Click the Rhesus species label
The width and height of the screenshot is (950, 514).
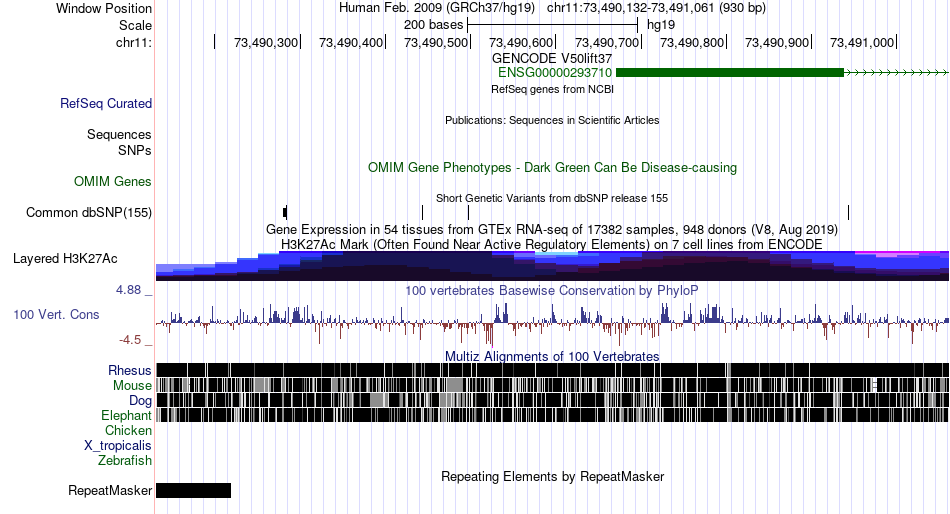[x=130, y=370]
